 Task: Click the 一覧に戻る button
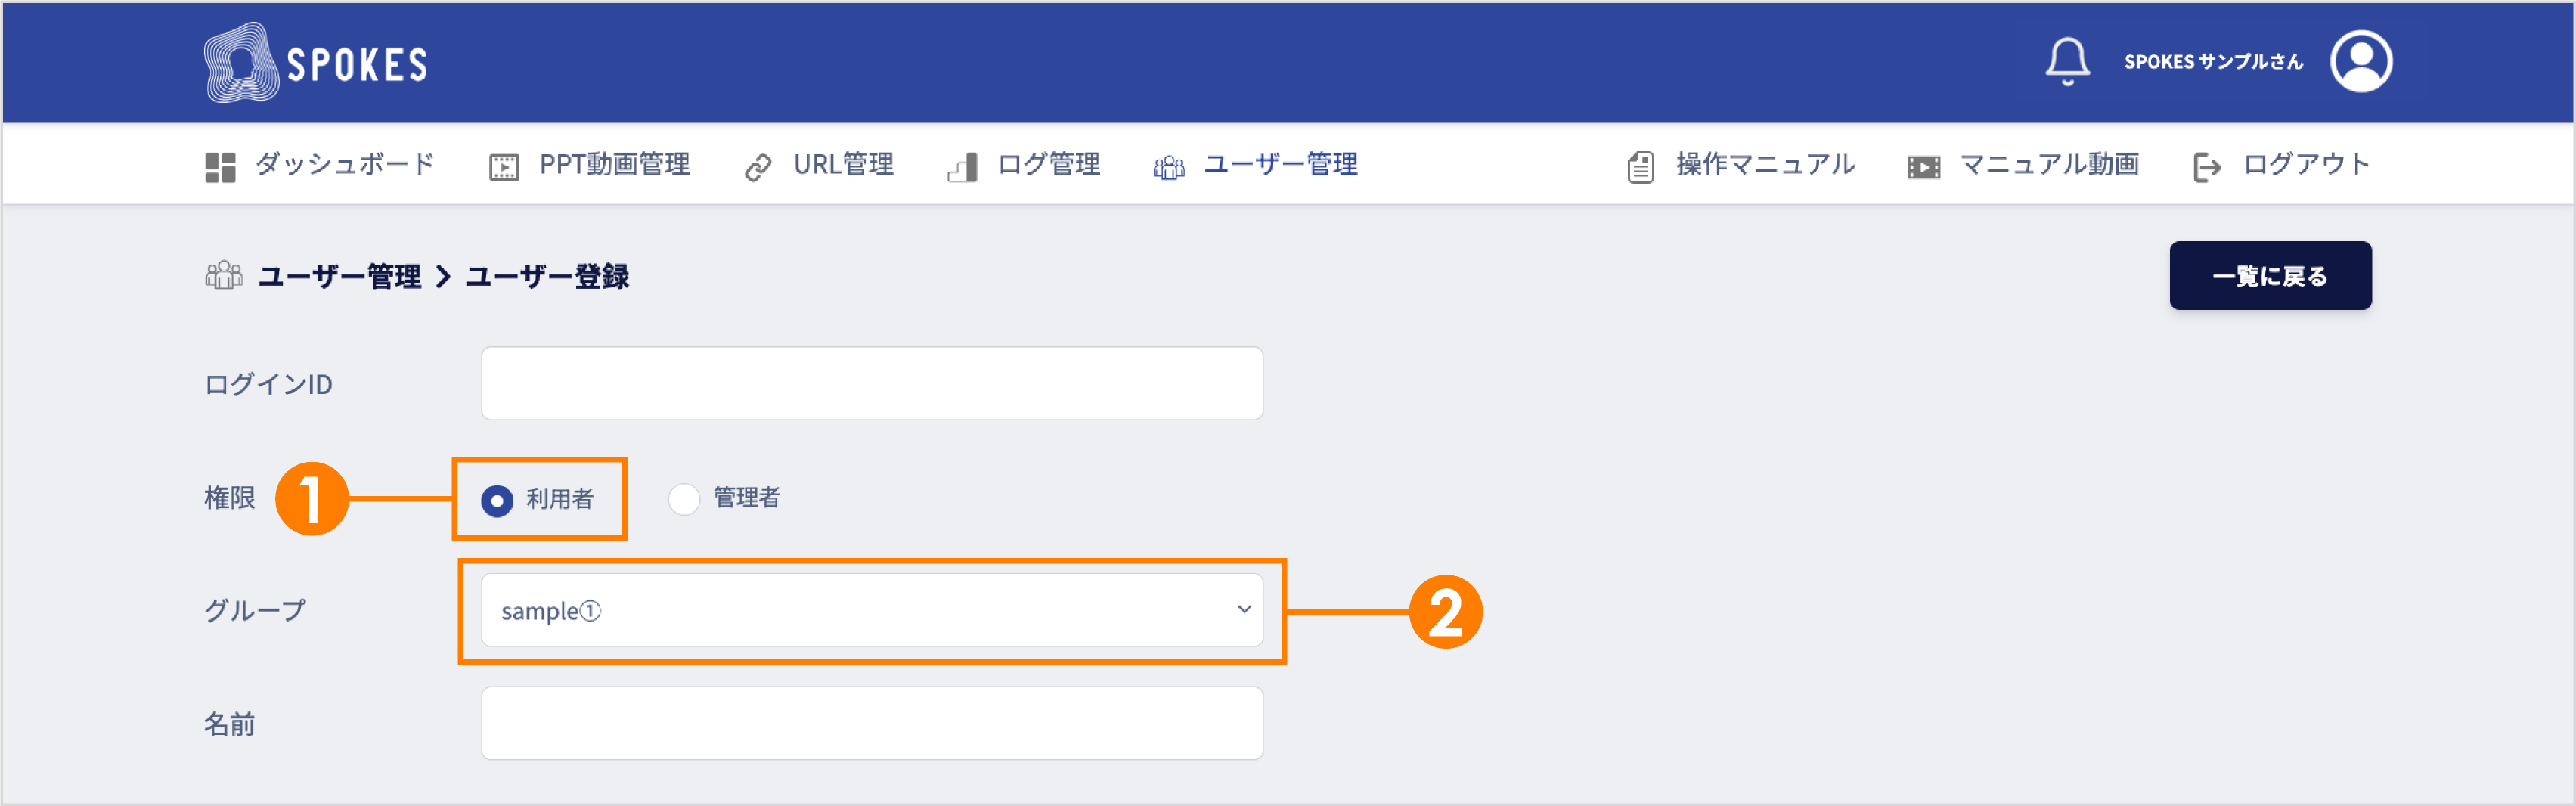pos(2270,275)
